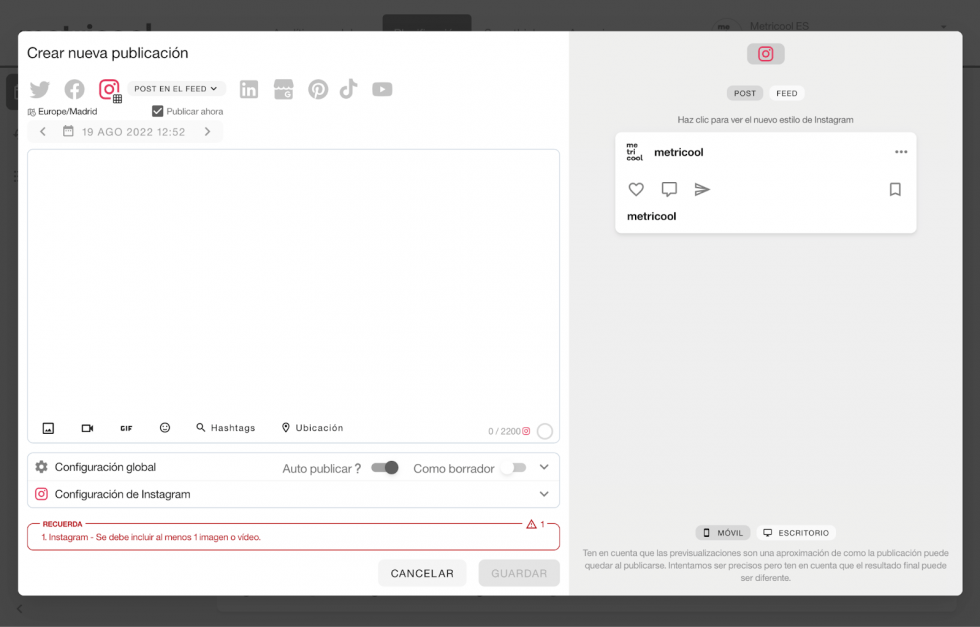Select the TikTok channel icon

tap(349, 89)
